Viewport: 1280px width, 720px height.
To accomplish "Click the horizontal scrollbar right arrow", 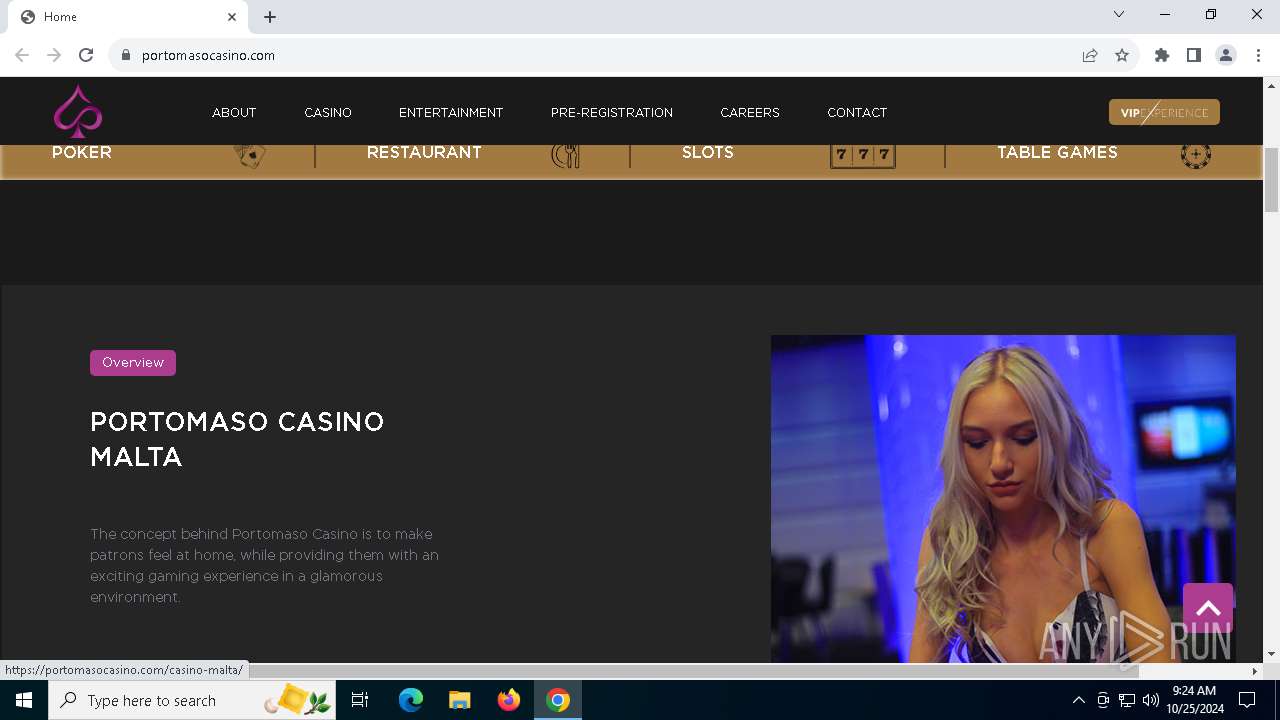I will point(1255,671).
